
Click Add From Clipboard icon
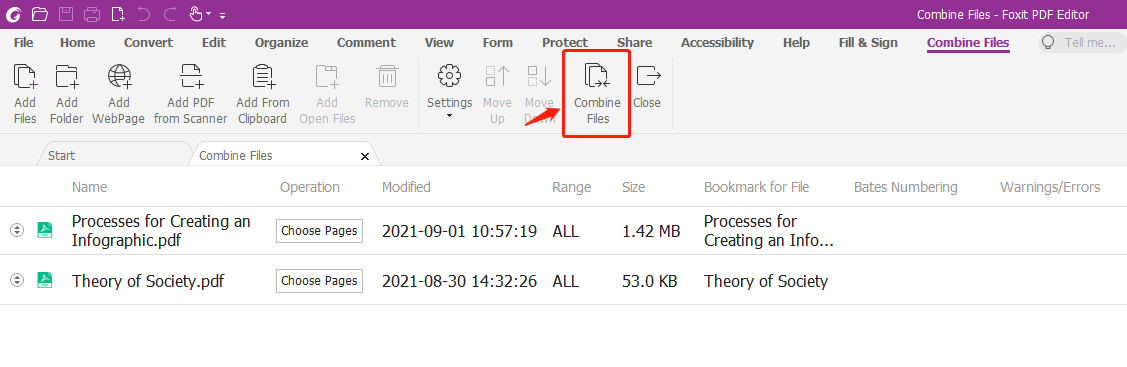(x=263, y=75)
